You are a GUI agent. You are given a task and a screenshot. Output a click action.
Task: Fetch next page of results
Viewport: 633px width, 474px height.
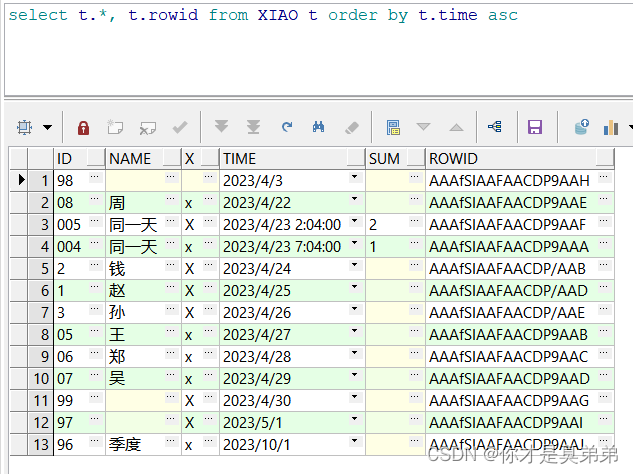click(x=221, y=127)
